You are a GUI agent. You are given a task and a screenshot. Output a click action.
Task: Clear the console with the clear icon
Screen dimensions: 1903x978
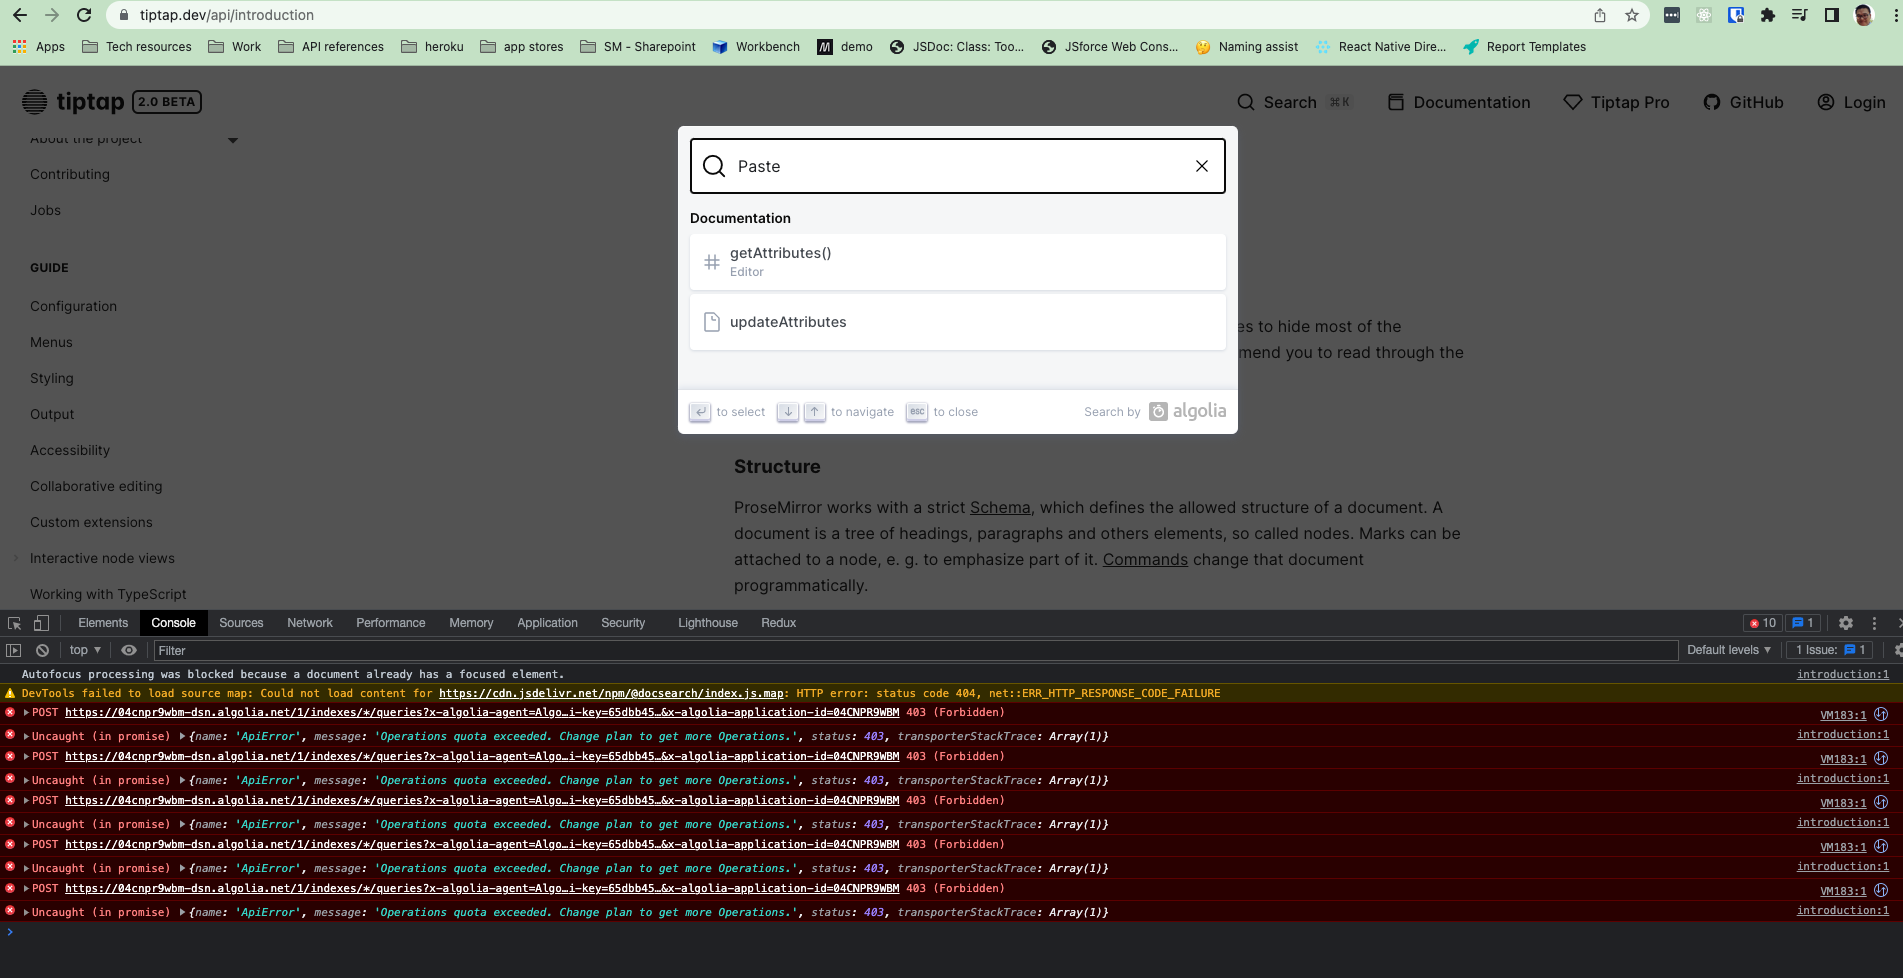tap(43, 650)
